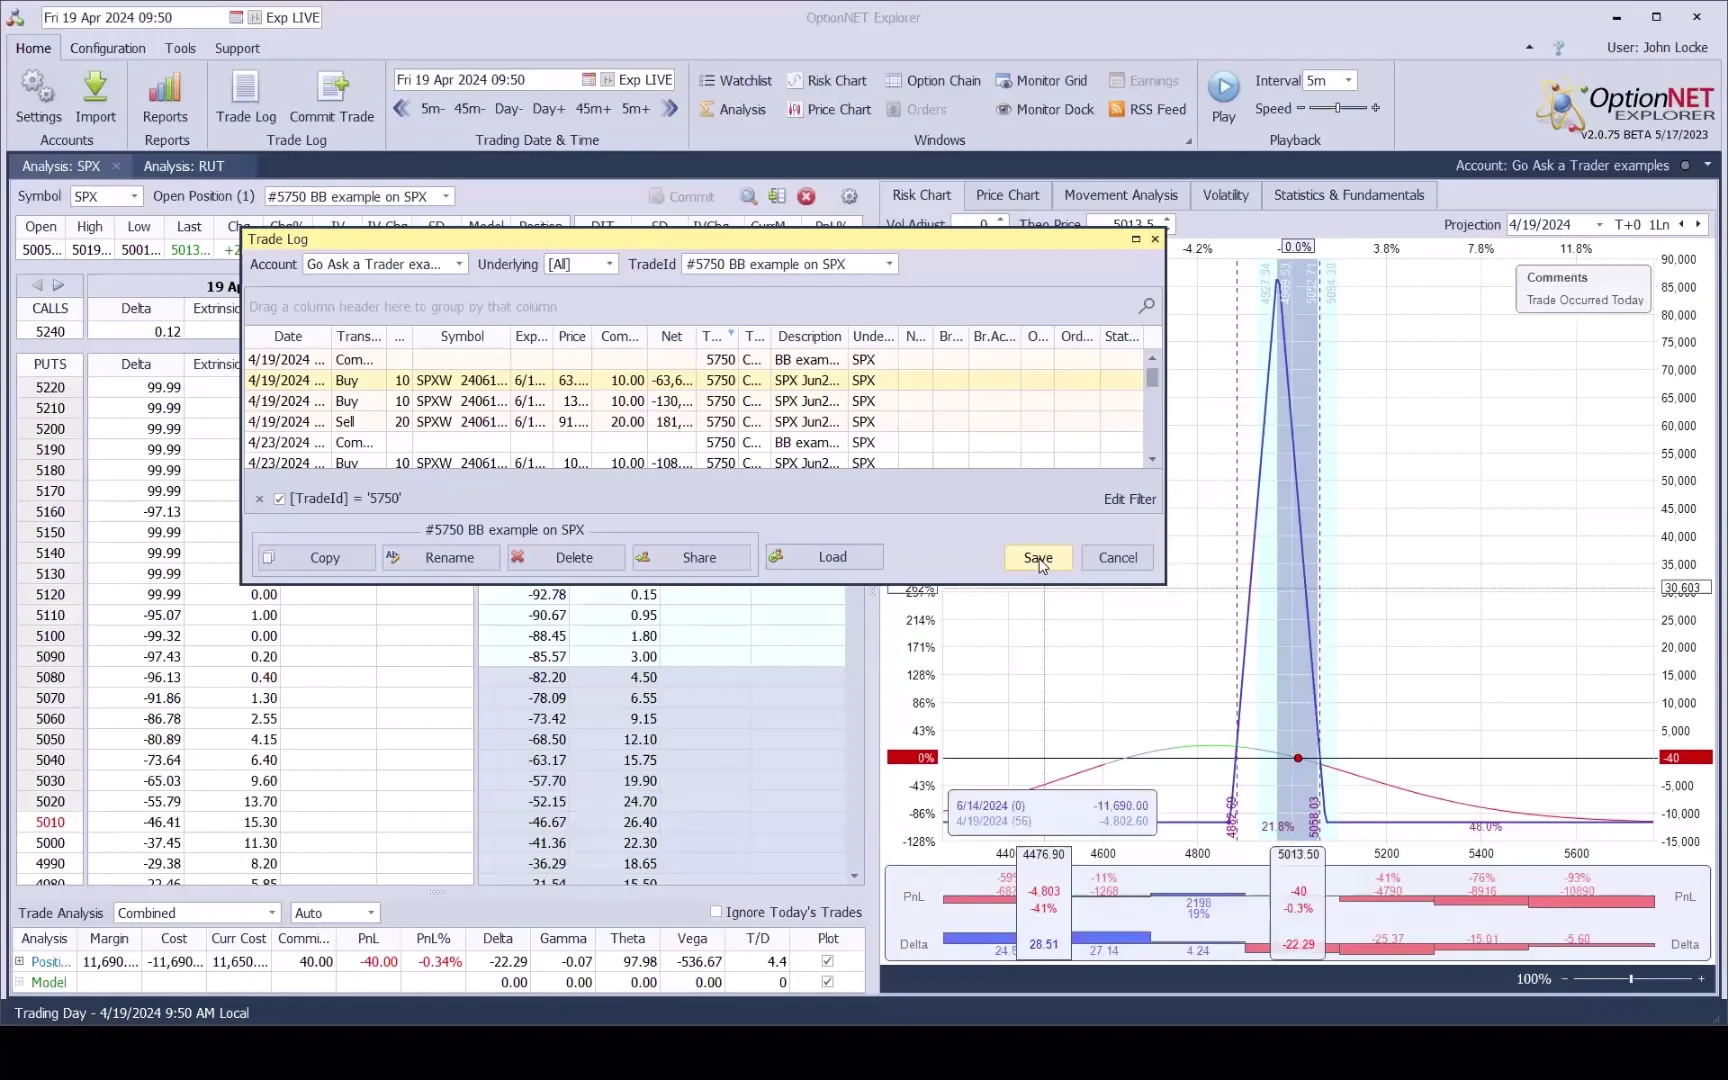Screen dimensions: 1728x1080
Task: Open the Open Position dropdown
Action: click(446, 197)
